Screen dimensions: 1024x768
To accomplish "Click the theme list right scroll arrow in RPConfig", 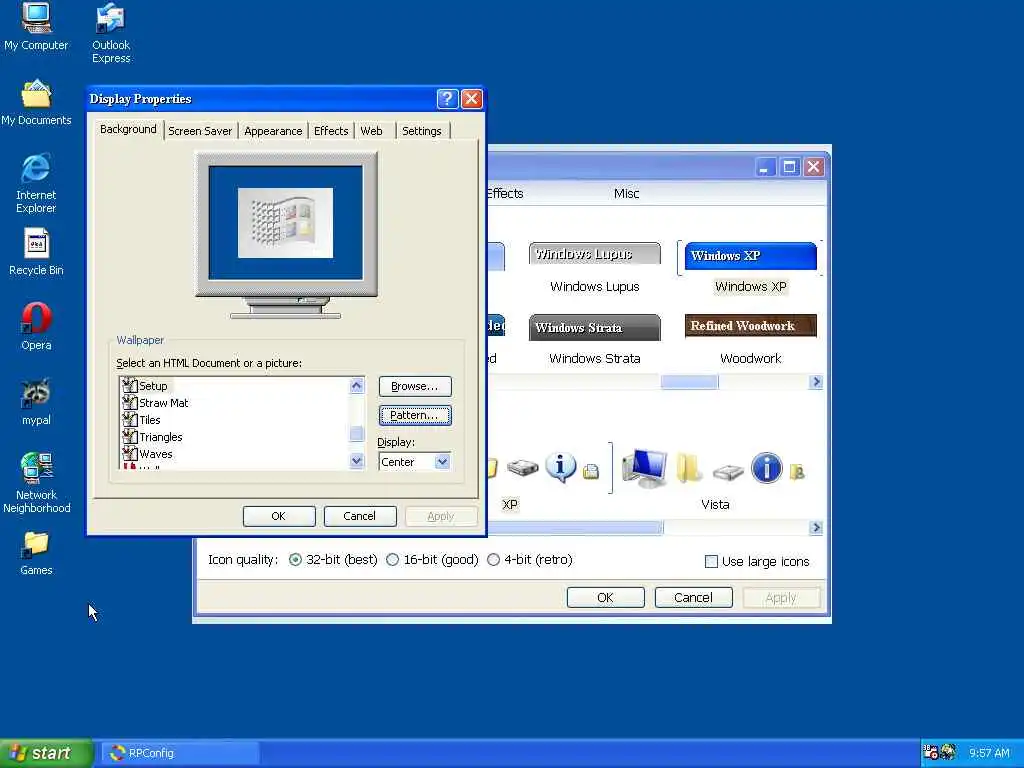I will [x=816, y=382].
